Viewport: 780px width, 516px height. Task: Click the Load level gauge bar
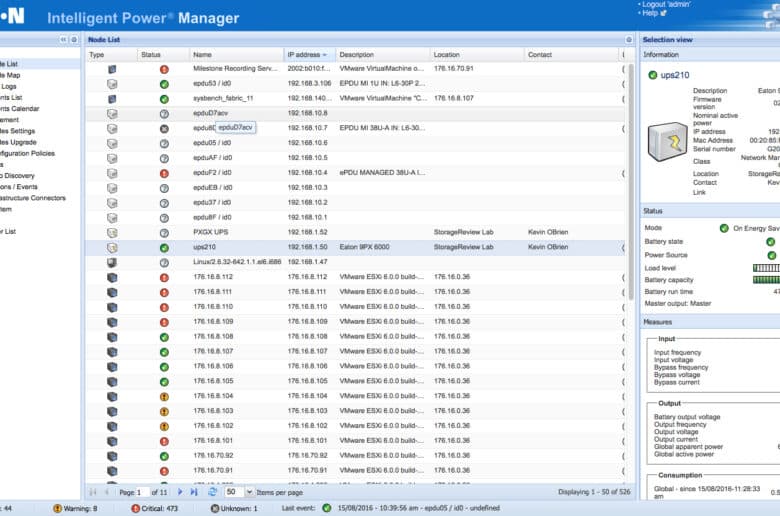point(766,268)
